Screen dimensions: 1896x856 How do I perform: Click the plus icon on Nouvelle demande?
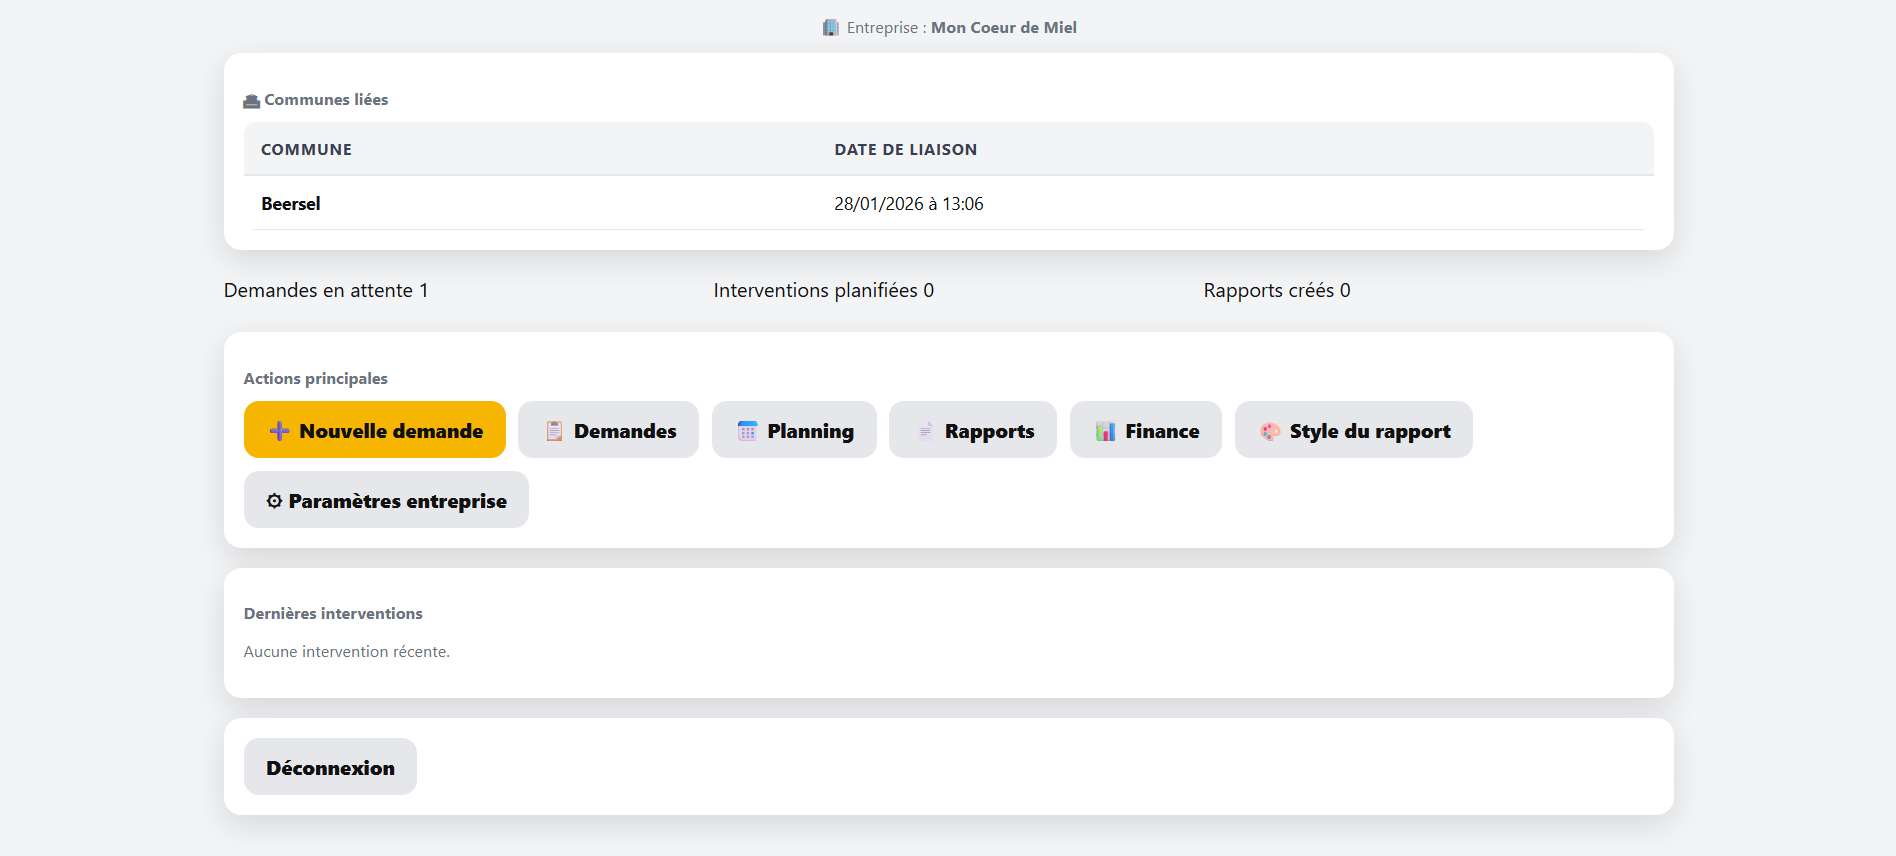[x=279, y=431]
